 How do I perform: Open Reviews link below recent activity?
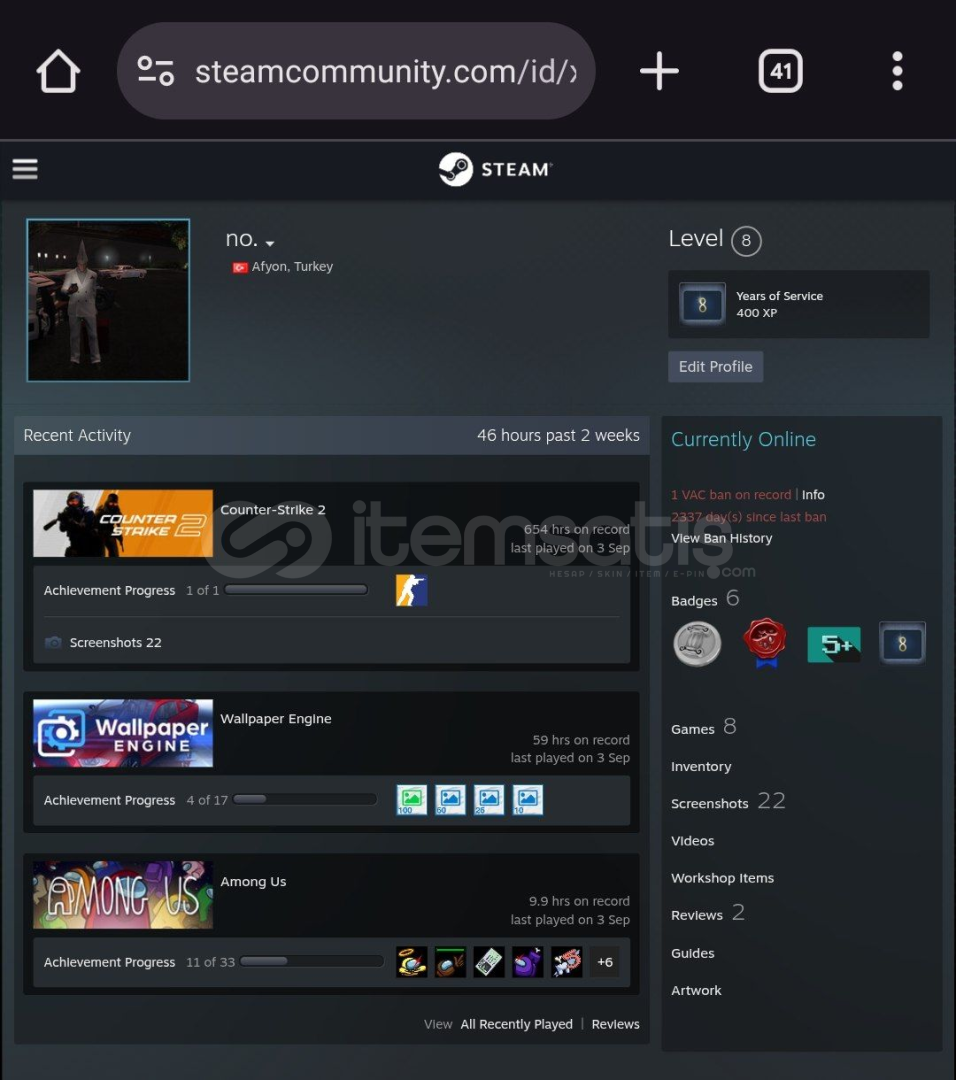(615, 1024)
